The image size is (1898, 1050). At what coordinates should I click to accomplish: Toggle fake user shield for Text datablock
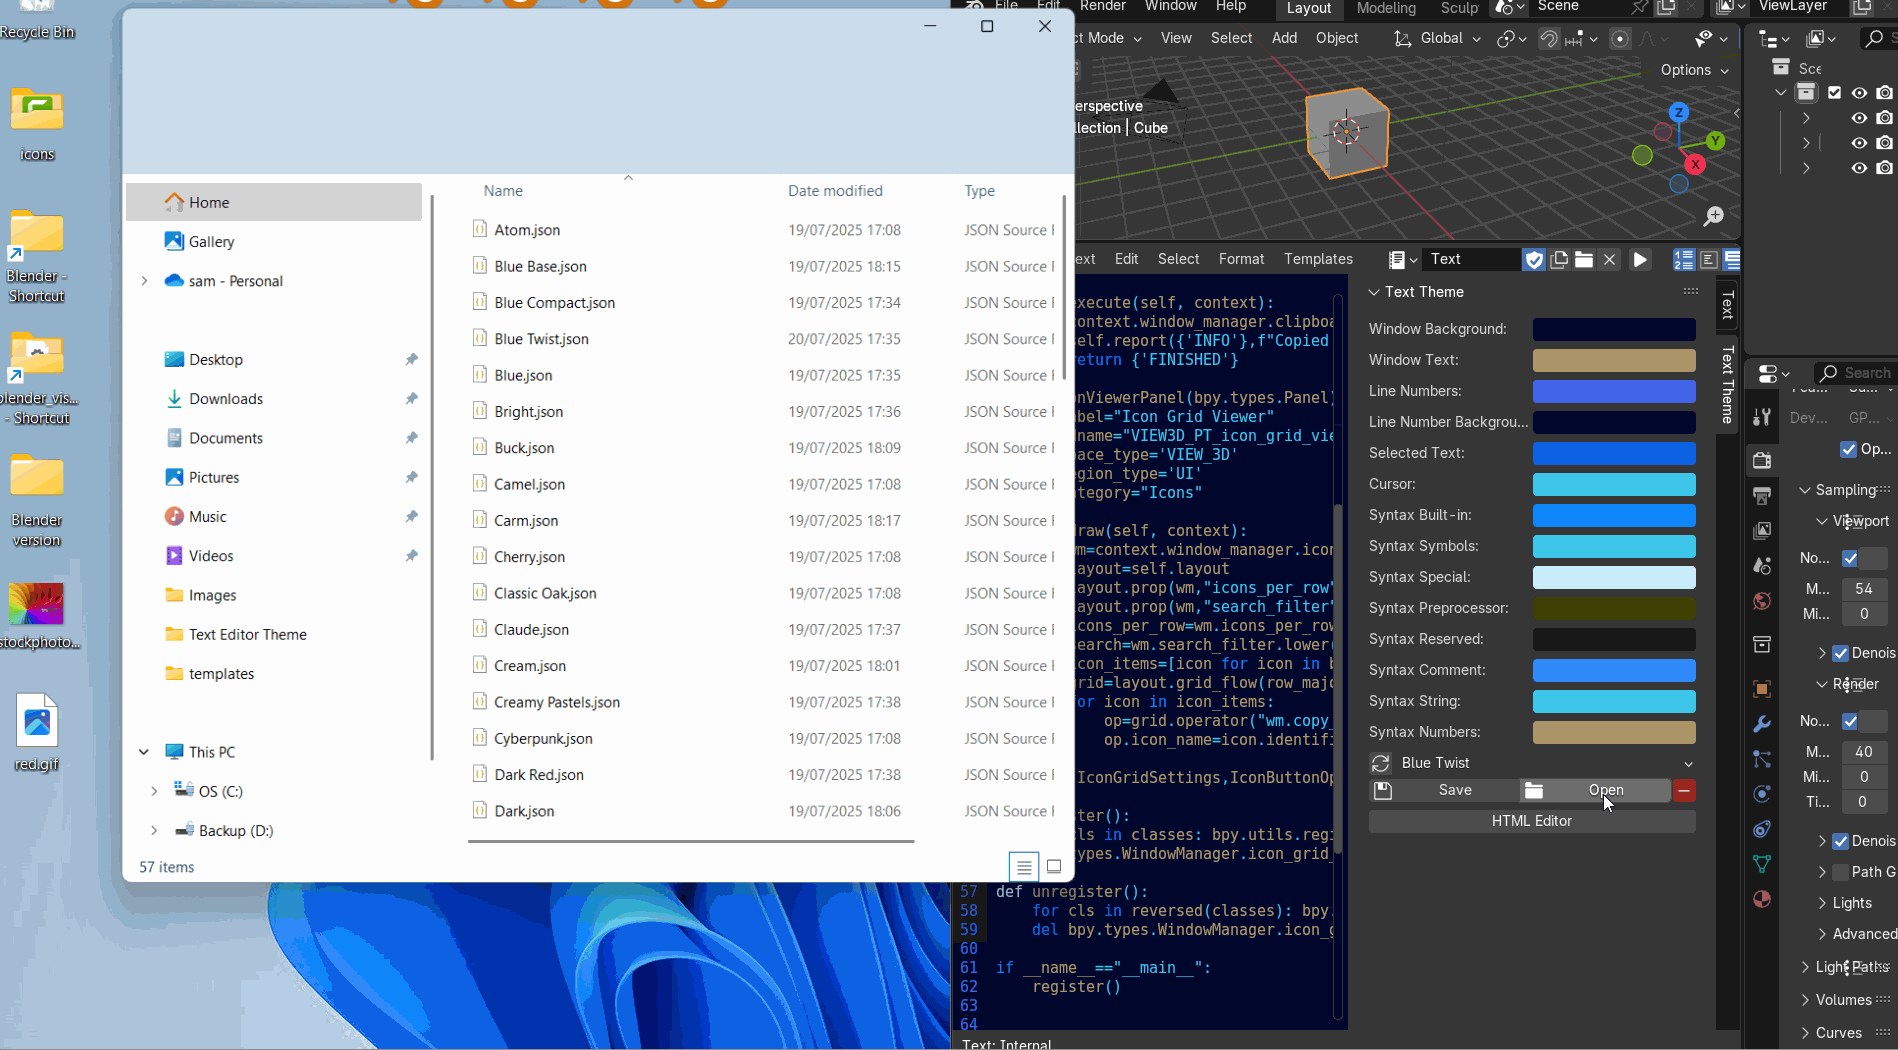[x=1534, y=259]
